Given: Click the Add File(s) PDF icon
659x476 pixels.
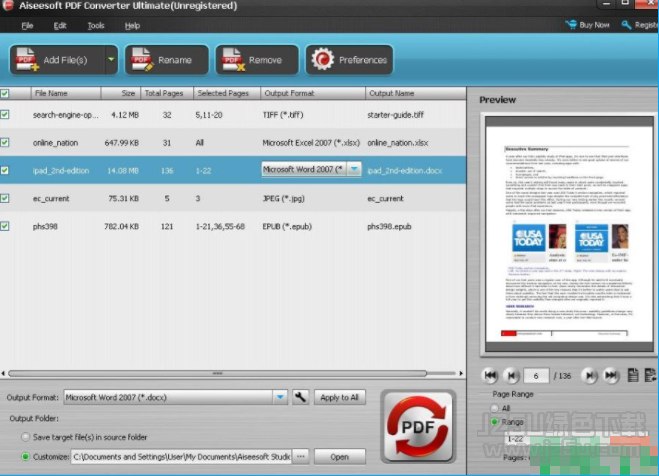Looking at the screenshot, I should pos(27,60).
